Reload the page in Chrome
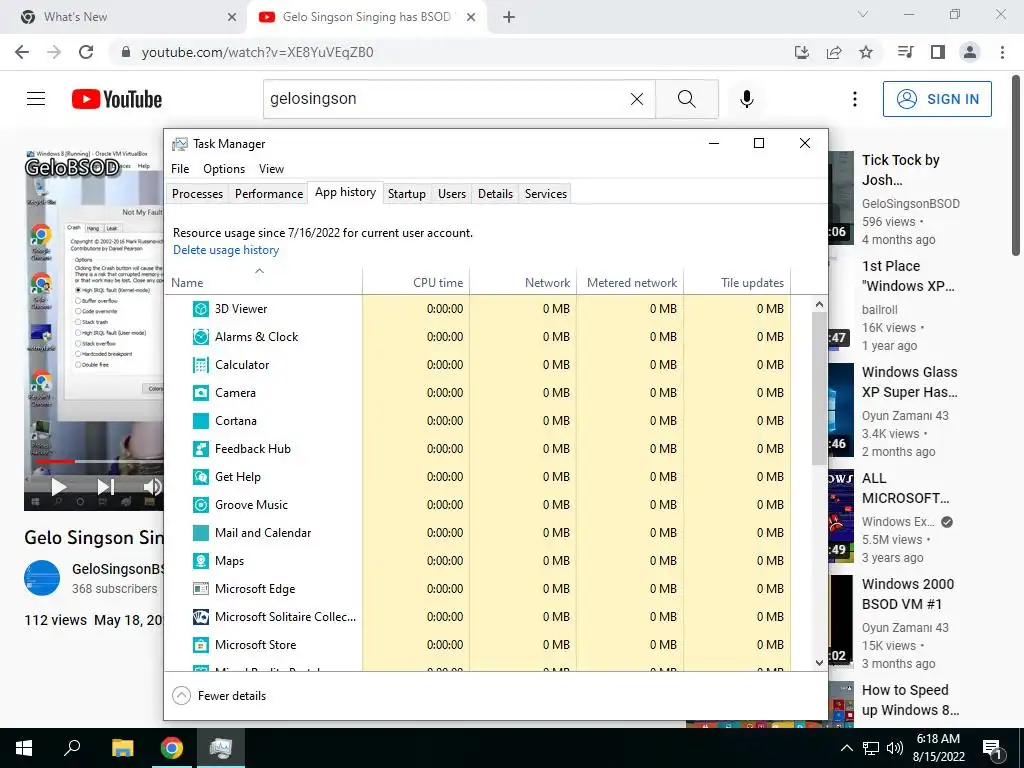The height and width of the screenshot is (768, 1024). [86, 52]
